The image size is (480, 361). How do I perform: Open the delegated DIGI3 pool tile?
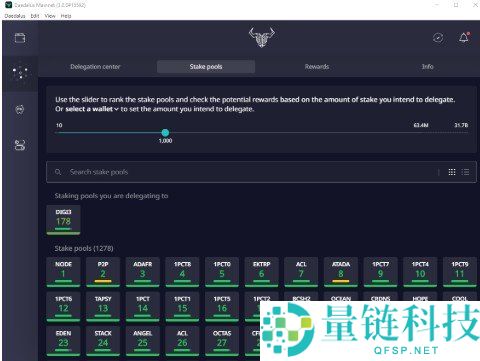pyautogui.click(x=63, y=220)
